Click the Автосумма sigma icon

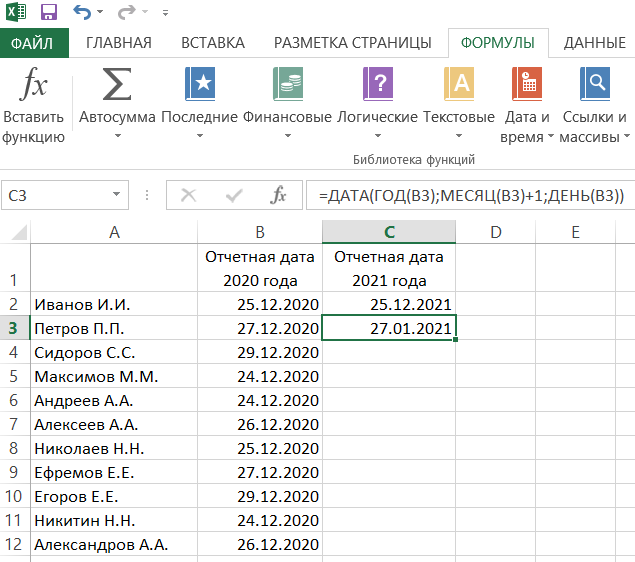click(x=117, y=84)
